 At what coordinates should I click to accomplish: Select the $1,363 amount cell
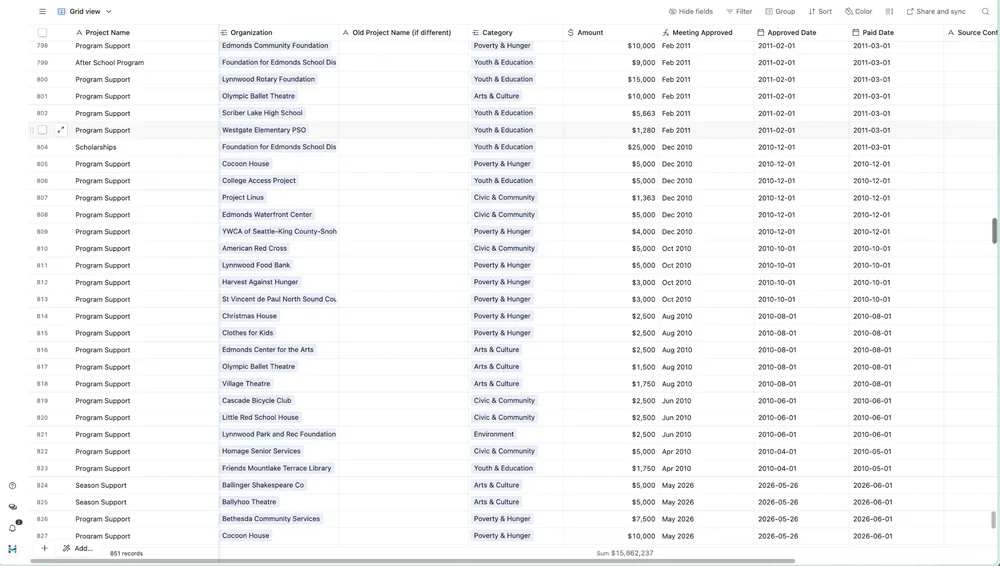(x=611, y=198)
